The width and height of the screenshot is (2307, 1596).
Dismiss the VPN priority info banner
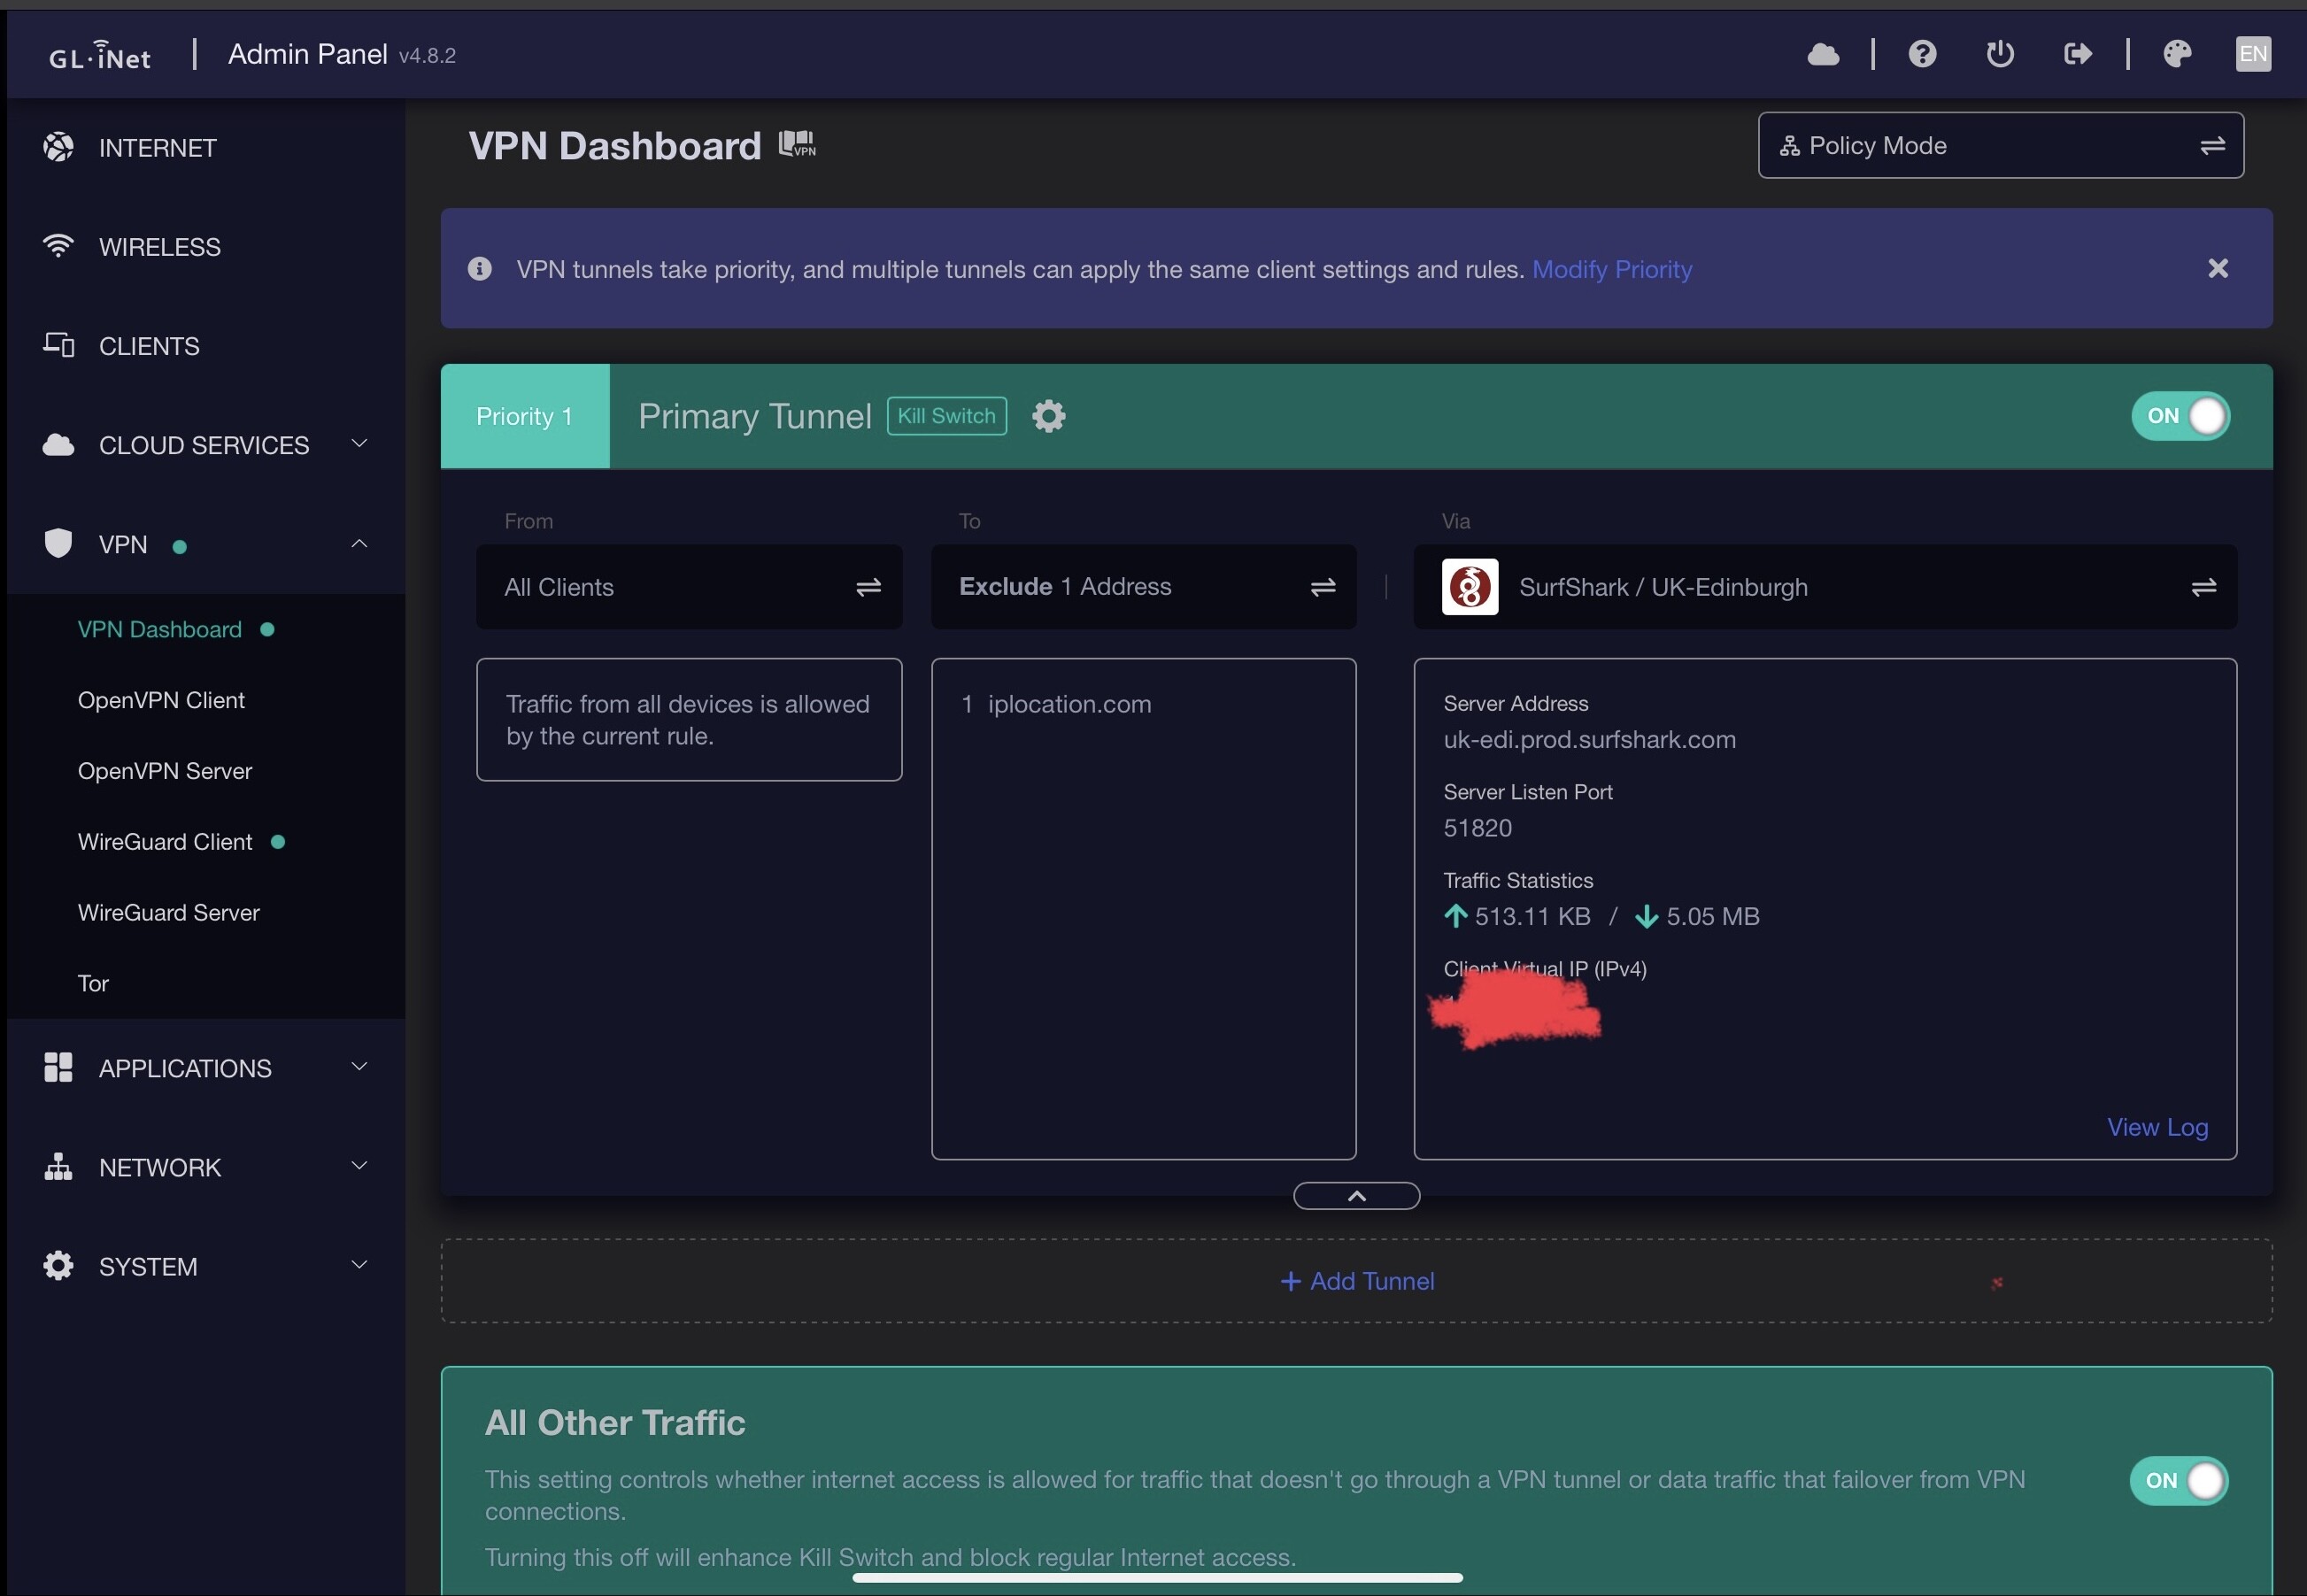click(2217, 268)
